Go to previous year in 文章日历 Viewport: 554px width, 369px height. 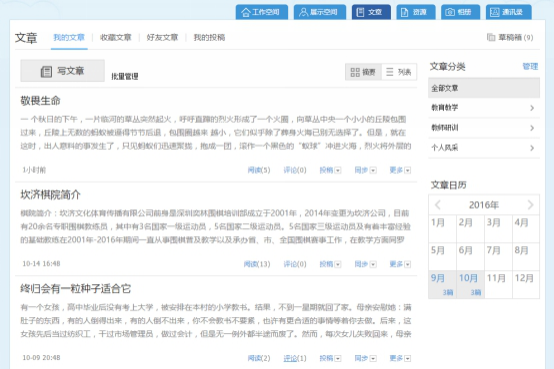(x=438, y=205)
